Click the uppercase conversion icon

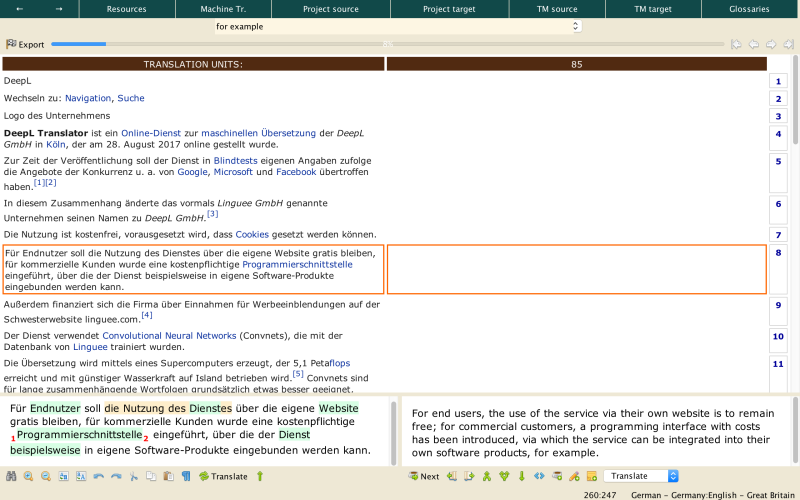click(x=81, y=476)
